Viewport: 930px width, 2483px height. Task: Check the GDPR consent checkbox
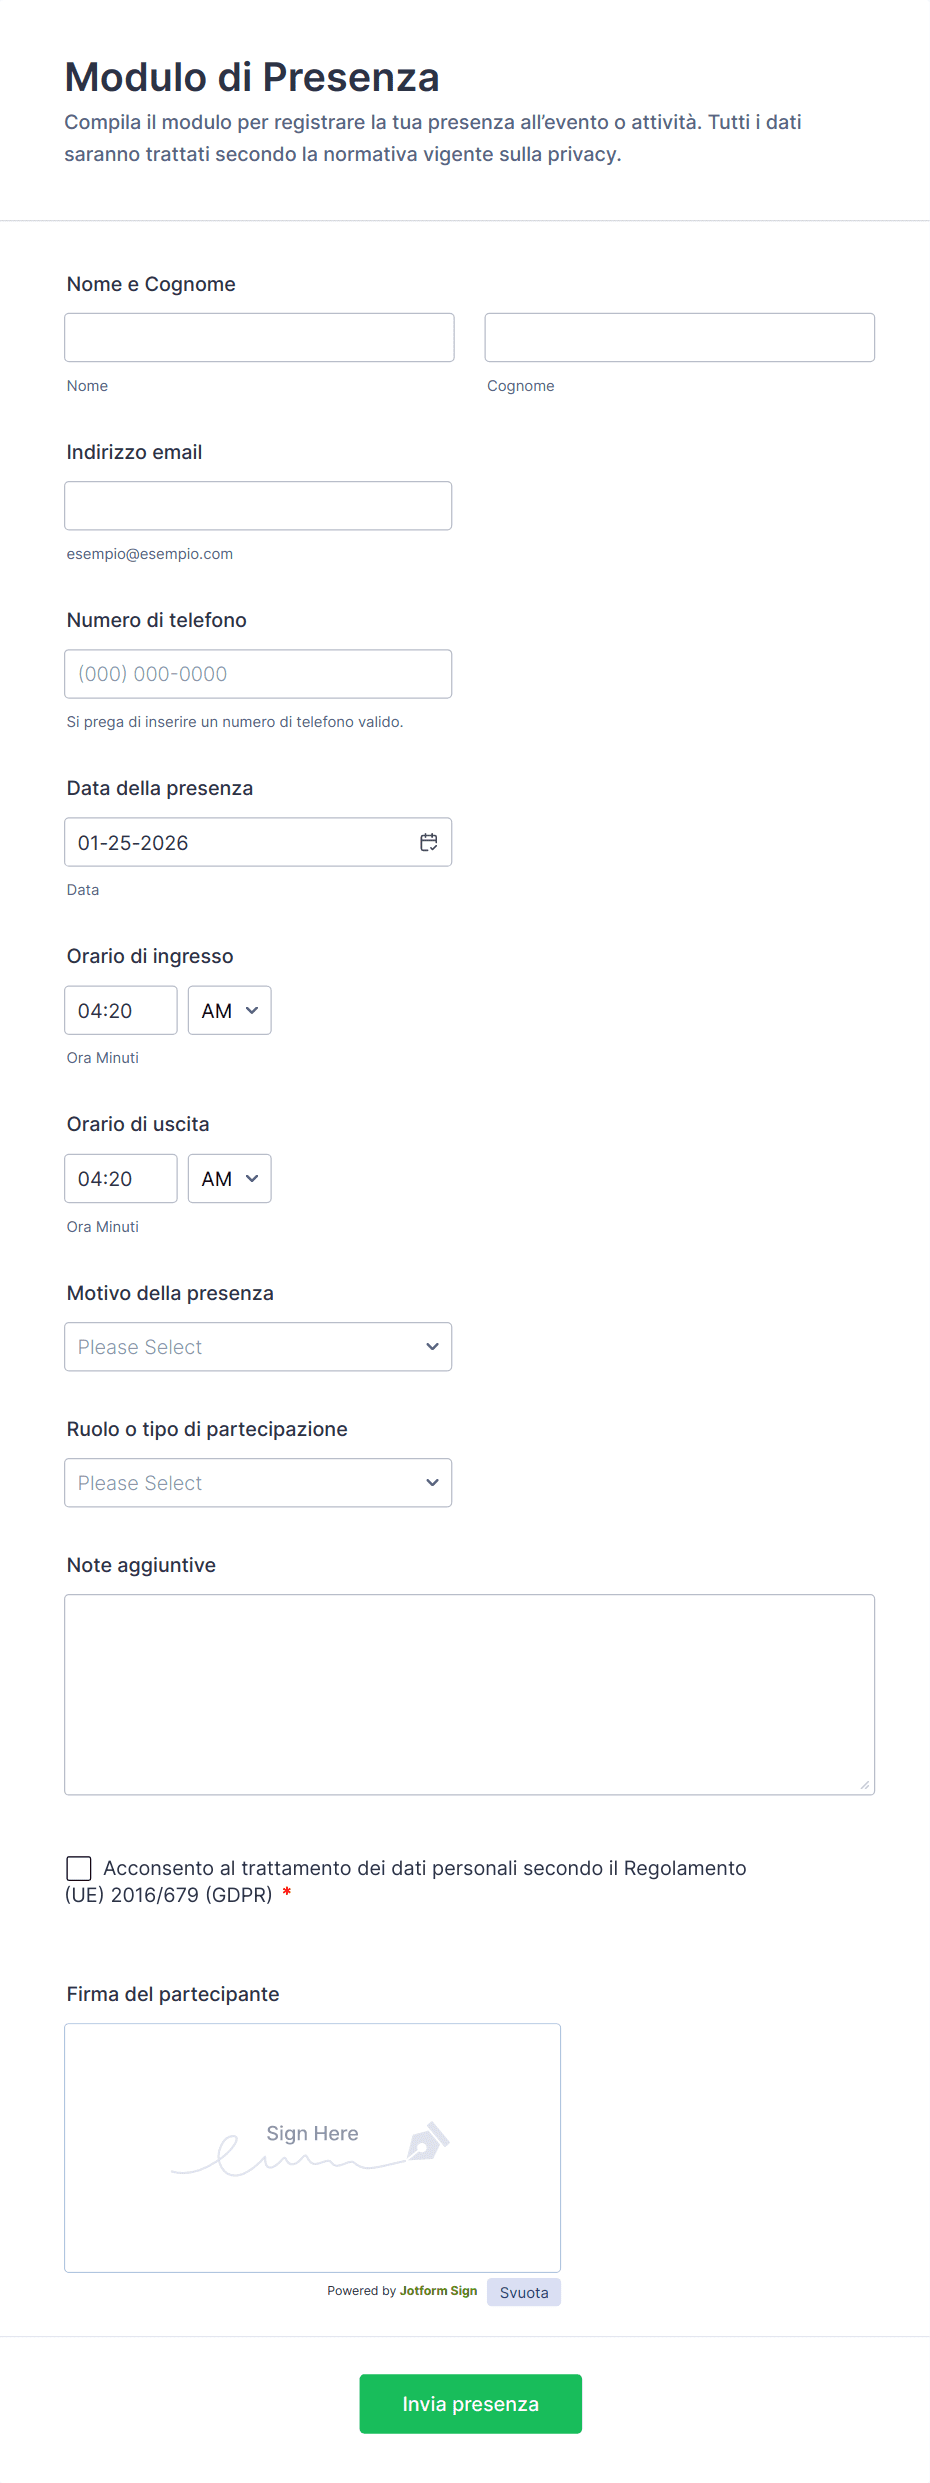click(x=79, y=1868)
